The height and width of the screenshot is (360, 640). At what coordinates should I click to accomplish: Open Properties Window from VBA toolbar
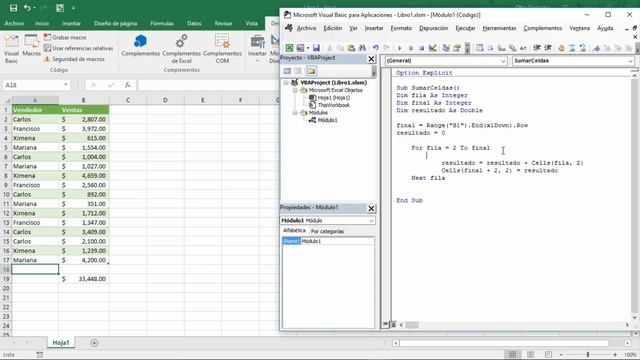457,48
